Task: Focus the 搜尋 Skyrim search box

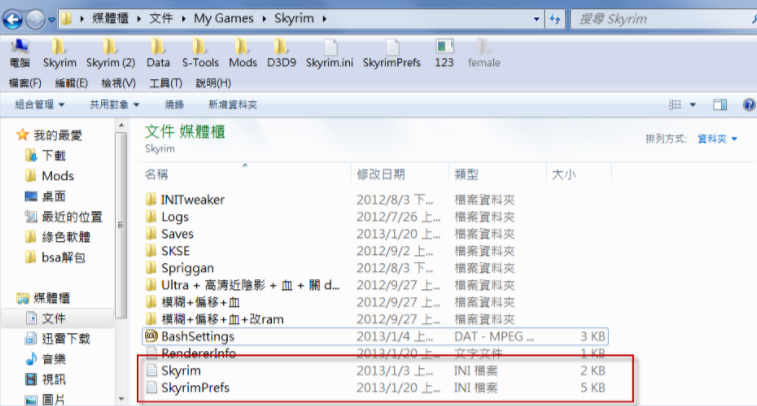Action: point(664,19)
